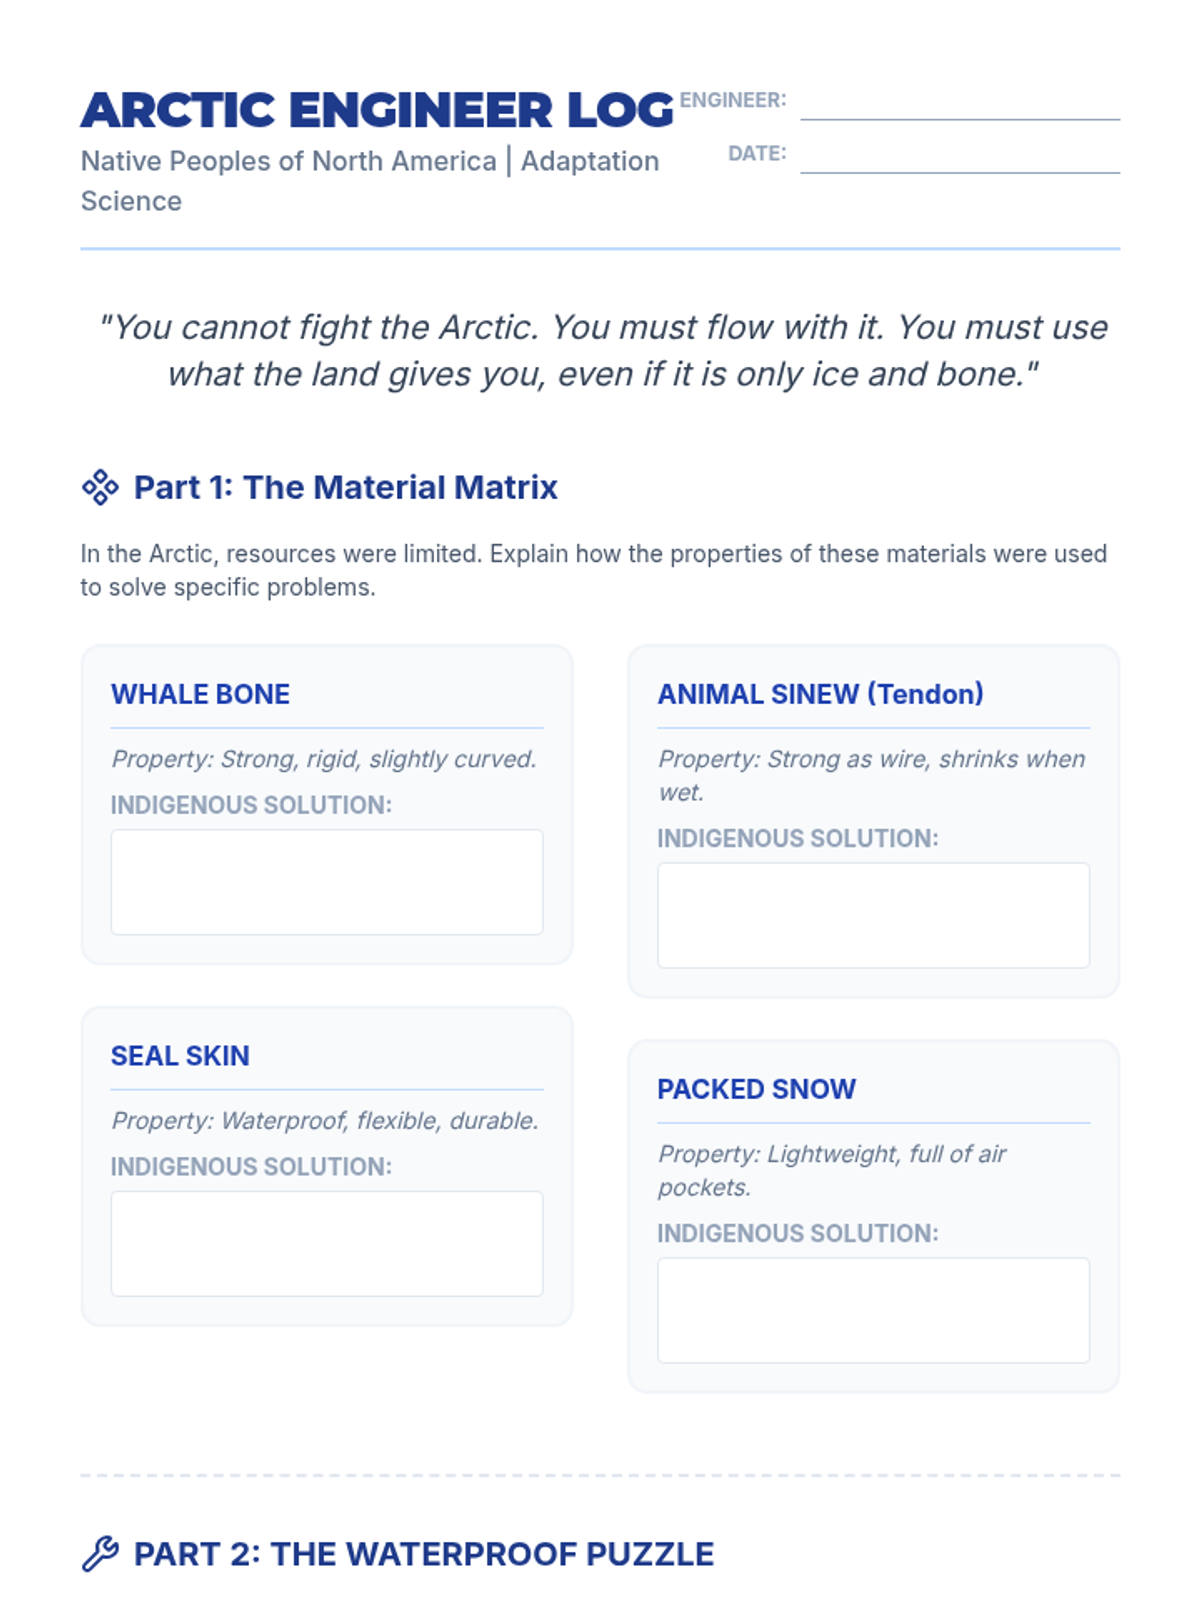Click the Whale Bone solution box

327,882
